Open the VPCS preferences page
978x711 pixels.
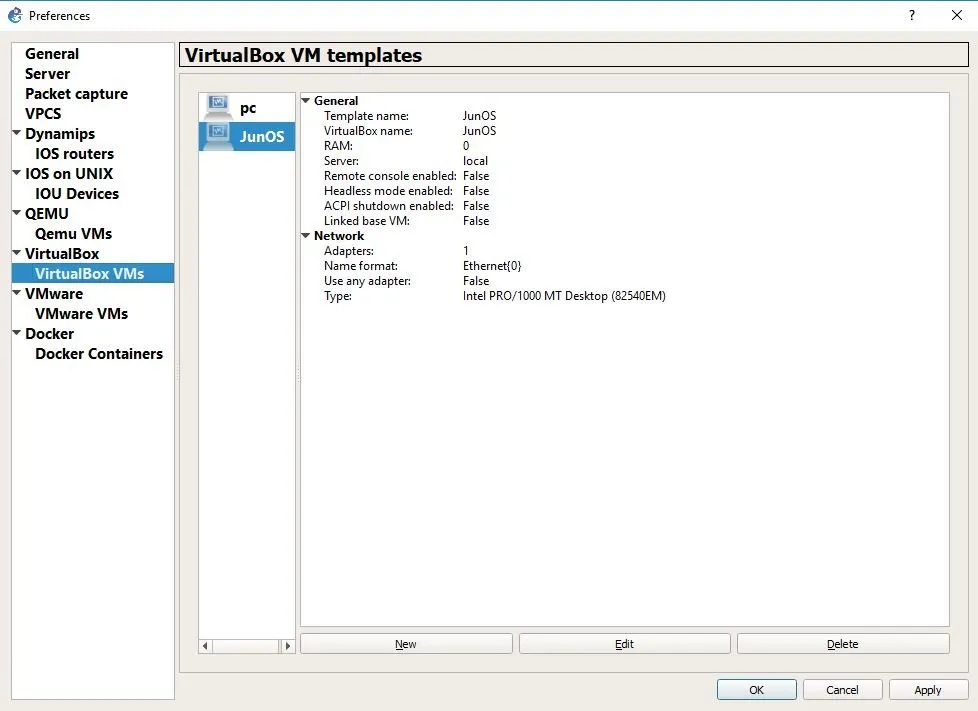[x=43, y=114]
